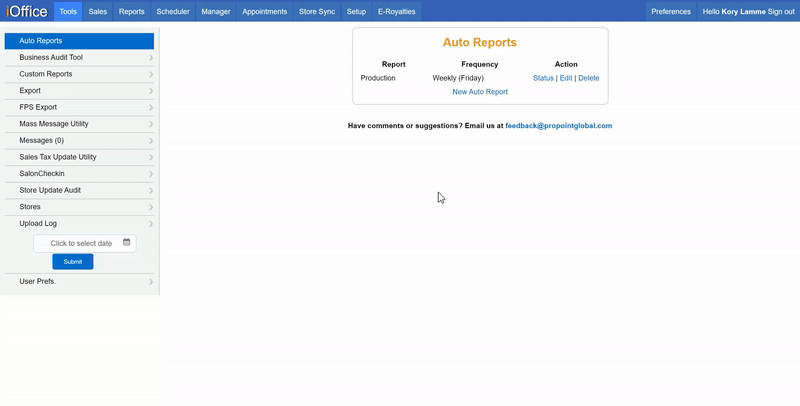Open the calendar icon in date field
The height and width of the screenshot is (406, 800).
click(x=127, y=242)
